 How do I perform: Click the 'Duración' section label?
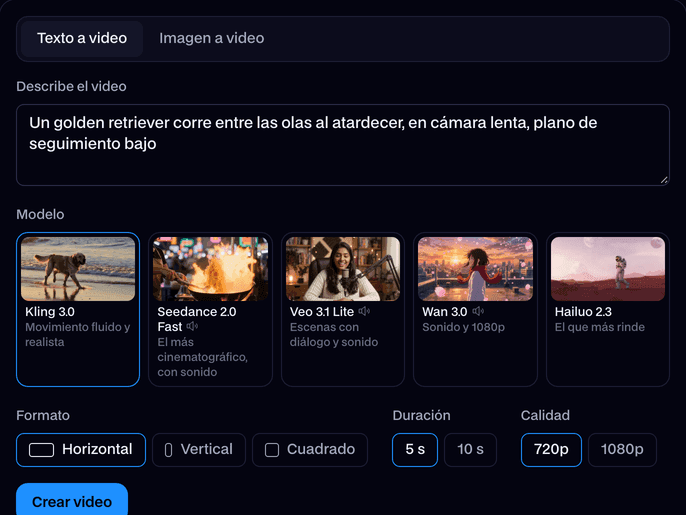(421, 415)
